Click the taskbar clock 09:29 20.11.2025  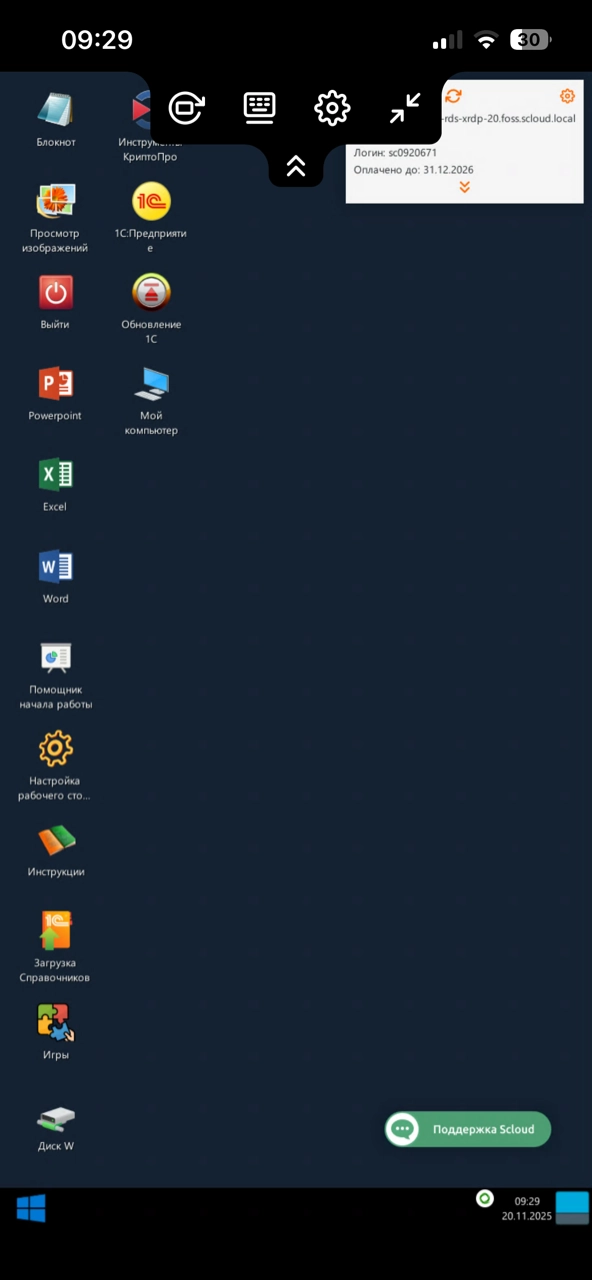(527, 1208)
